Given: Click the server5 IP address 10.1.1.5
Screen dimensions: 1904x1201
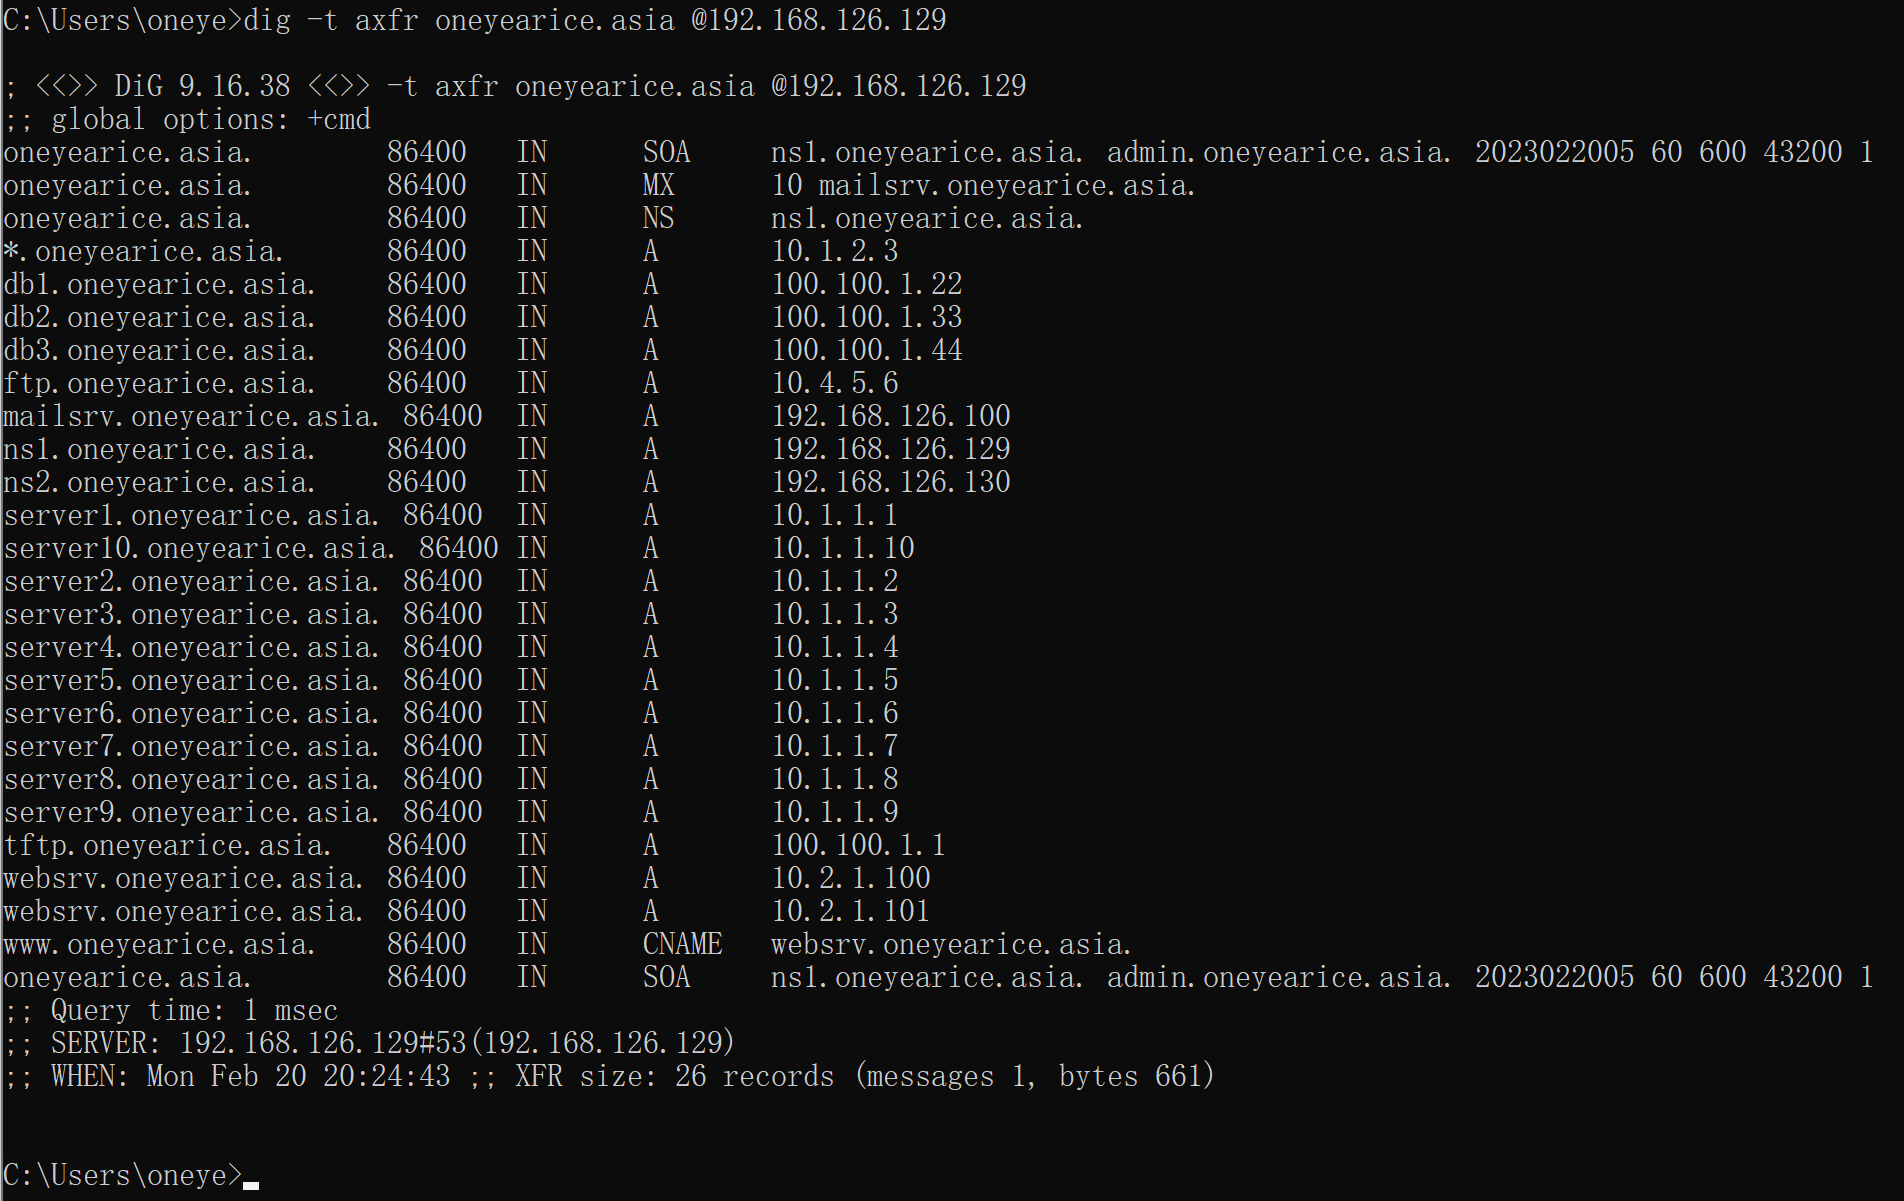Looking at the screenshot, I should tap(834, 680).
